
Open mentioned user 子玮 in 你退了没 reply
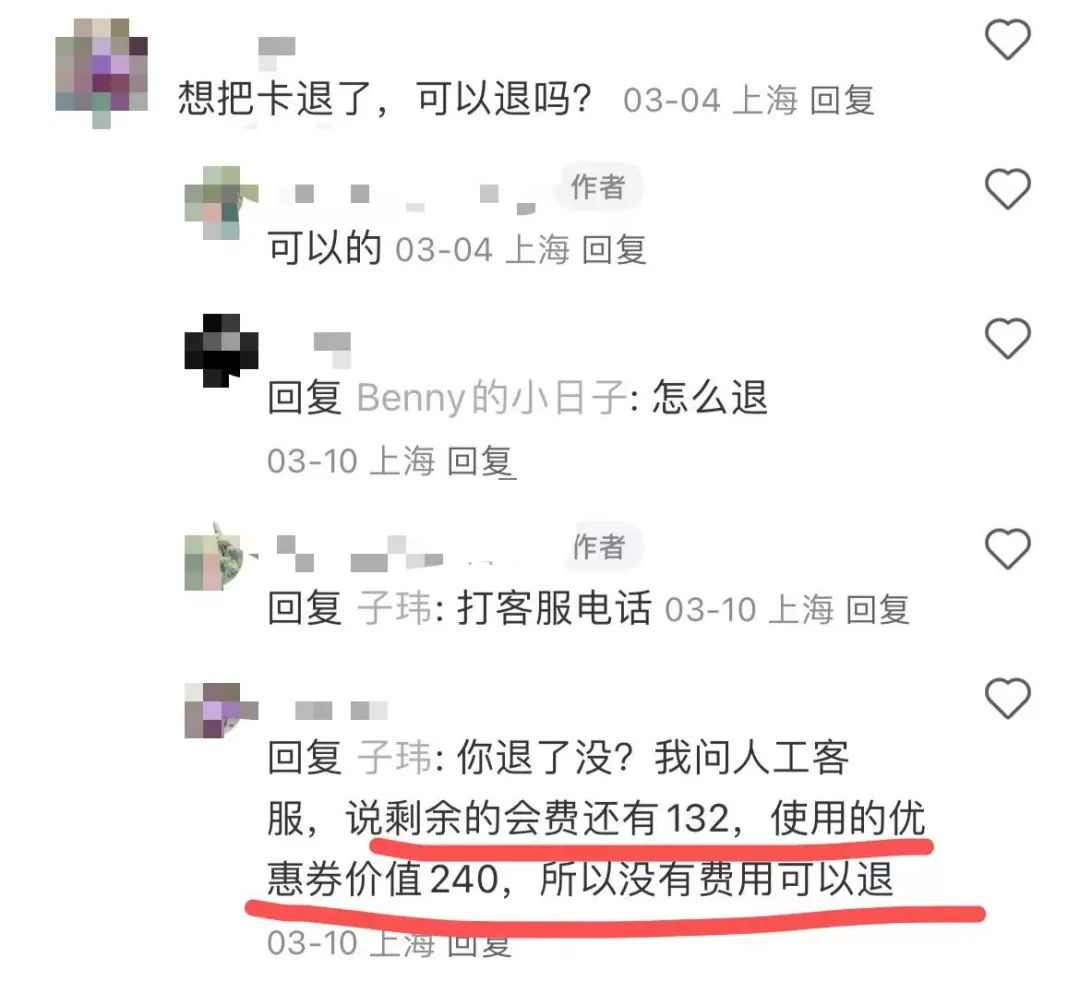pos(395,758)
